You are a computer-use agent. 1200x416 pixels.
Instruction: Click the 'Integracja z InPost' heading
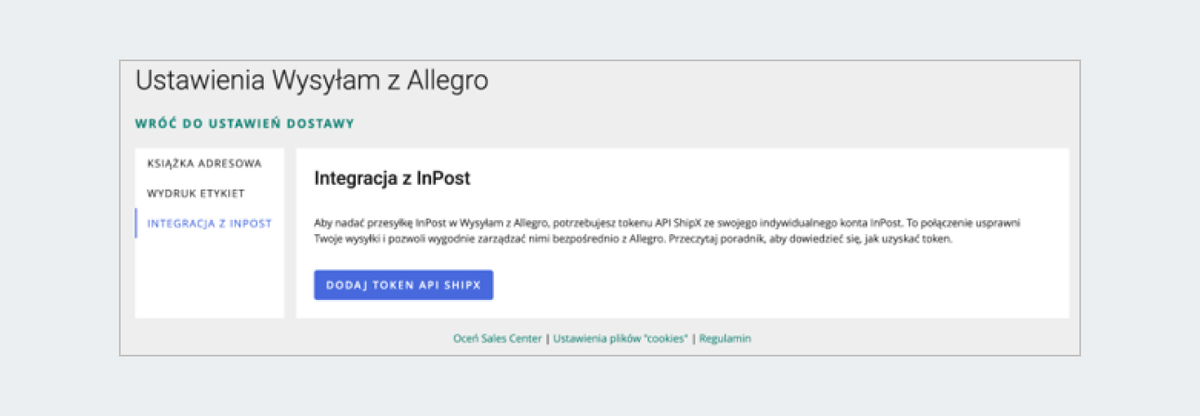tap(392, 179)
